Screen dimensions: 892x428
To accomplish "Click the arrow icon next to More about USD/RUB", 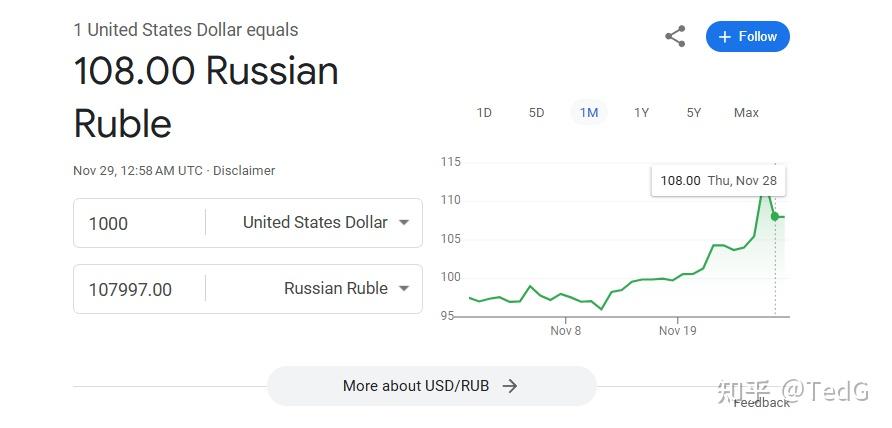I will pyautogui.click(x=510, y=386).
